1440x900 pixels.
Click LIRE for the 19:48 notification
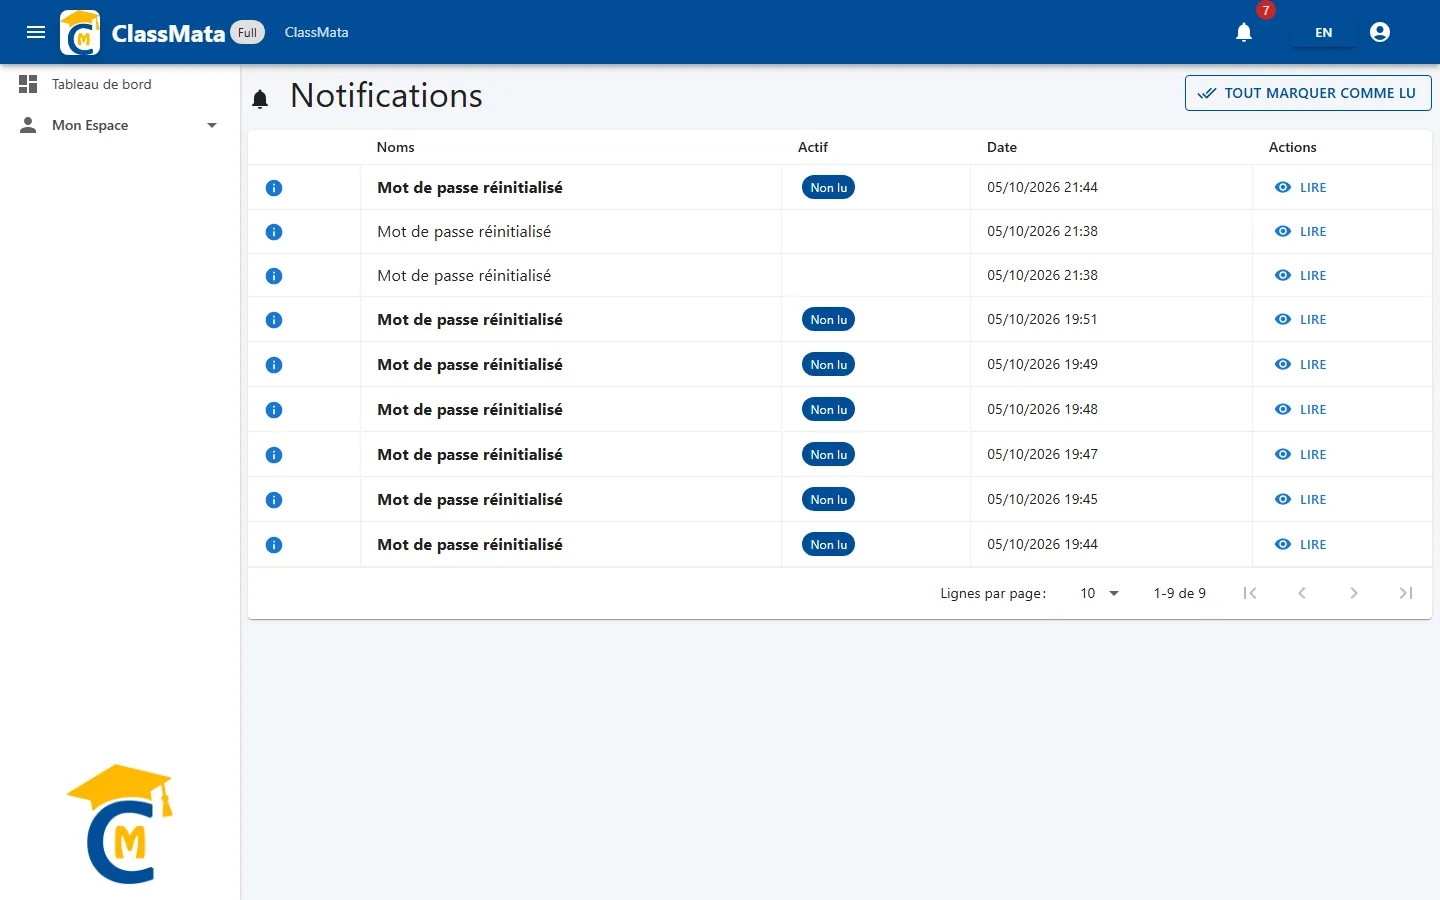click(1300, 410)
